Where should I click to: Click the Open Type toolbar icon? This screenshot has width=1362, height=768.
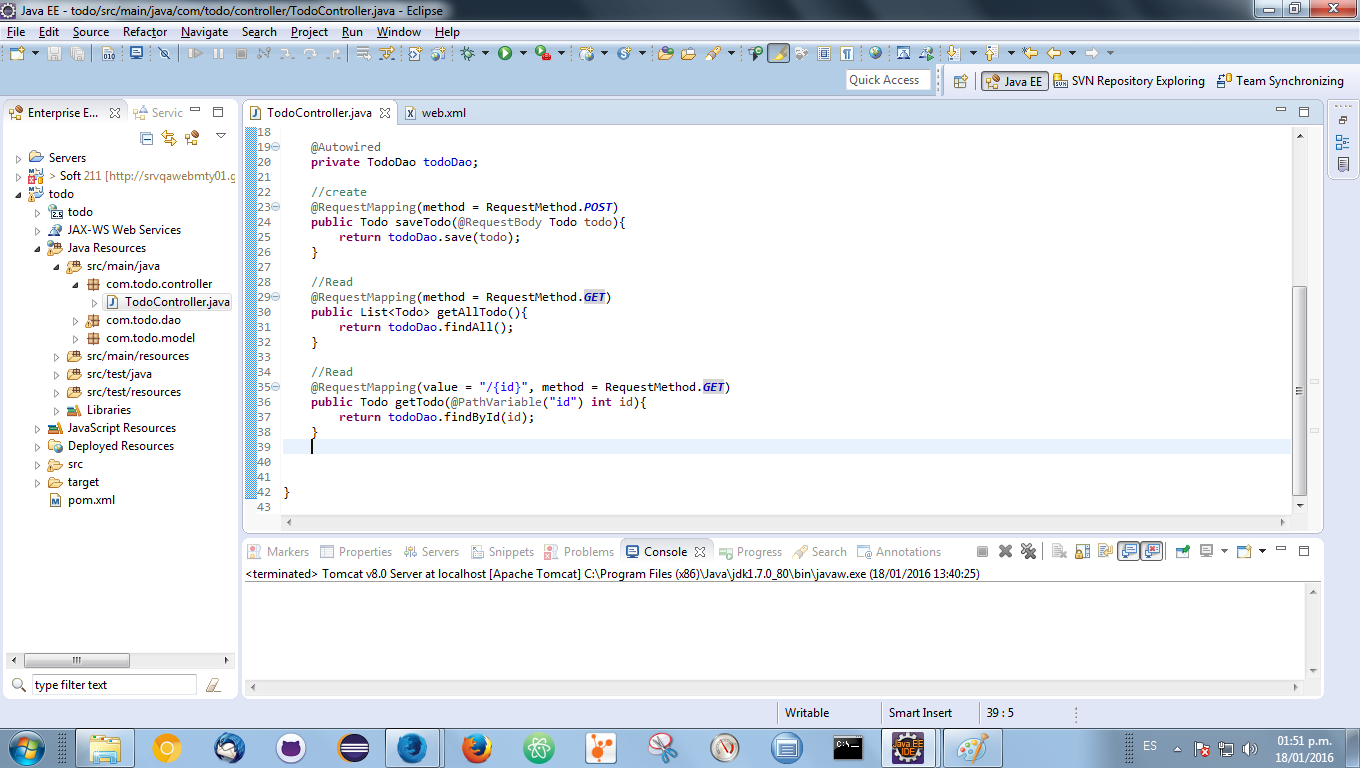coord(665,53)
